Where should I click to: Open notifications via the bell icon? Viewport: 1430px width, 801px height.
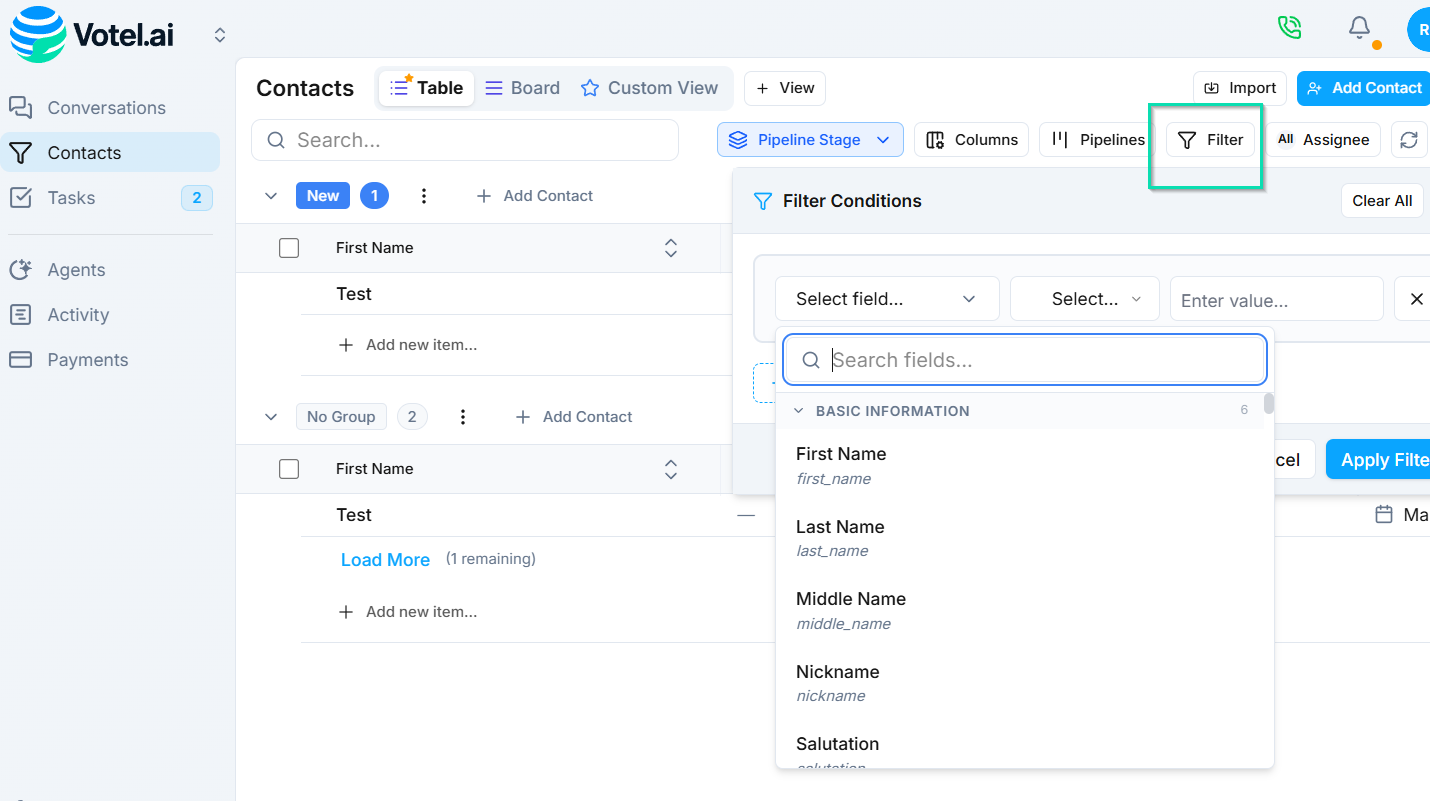[1359, 28]
